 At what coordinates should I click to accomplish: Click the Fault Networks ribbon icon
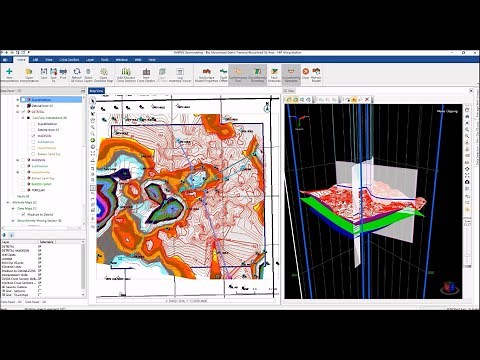coord(274,71)
